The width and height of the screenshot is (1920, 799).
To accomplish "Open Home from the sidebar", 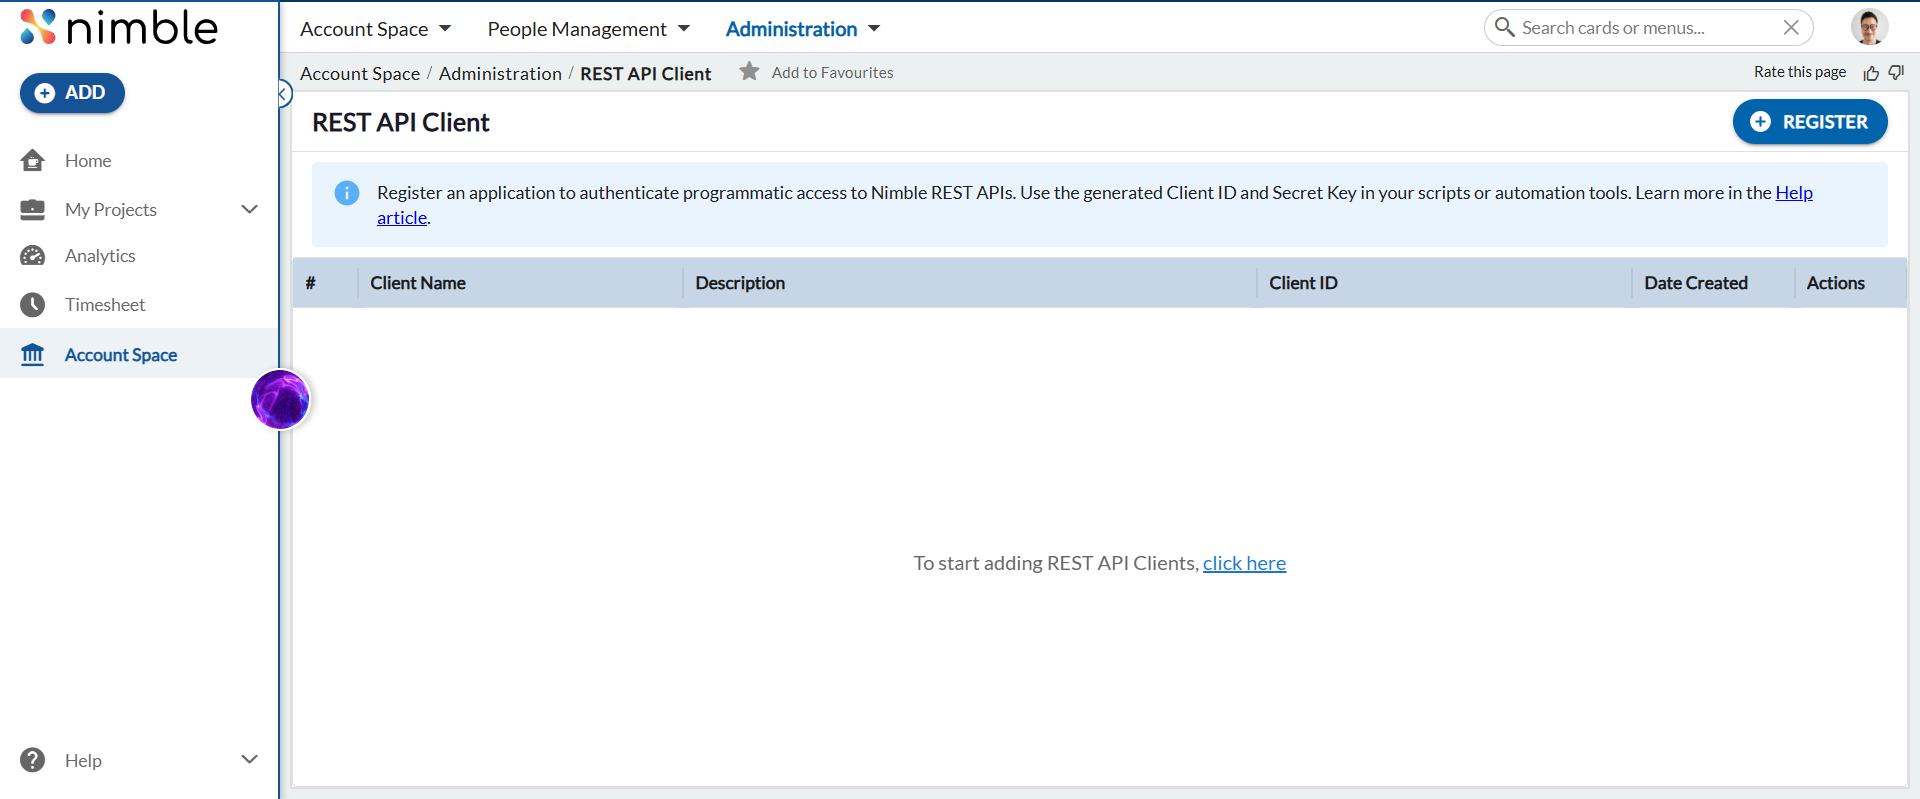I will [x=88, y=160].
